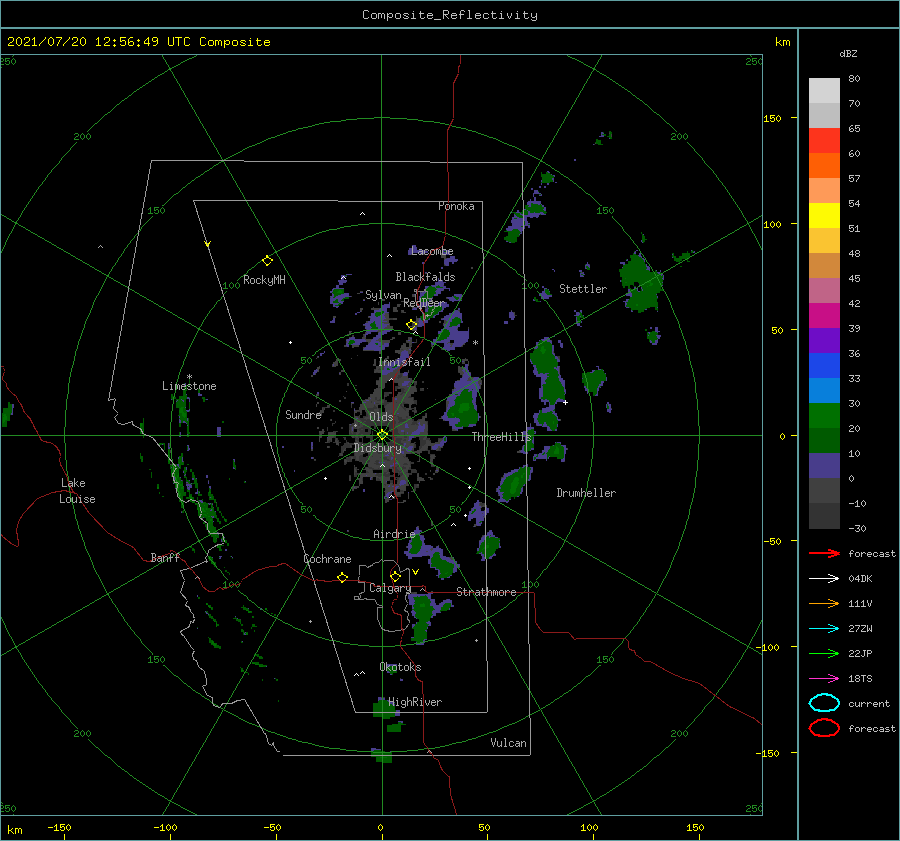900x841 pixels.
Task: Click the Limestone label on map
Action: pyautogui.click(x=189, y=386)
